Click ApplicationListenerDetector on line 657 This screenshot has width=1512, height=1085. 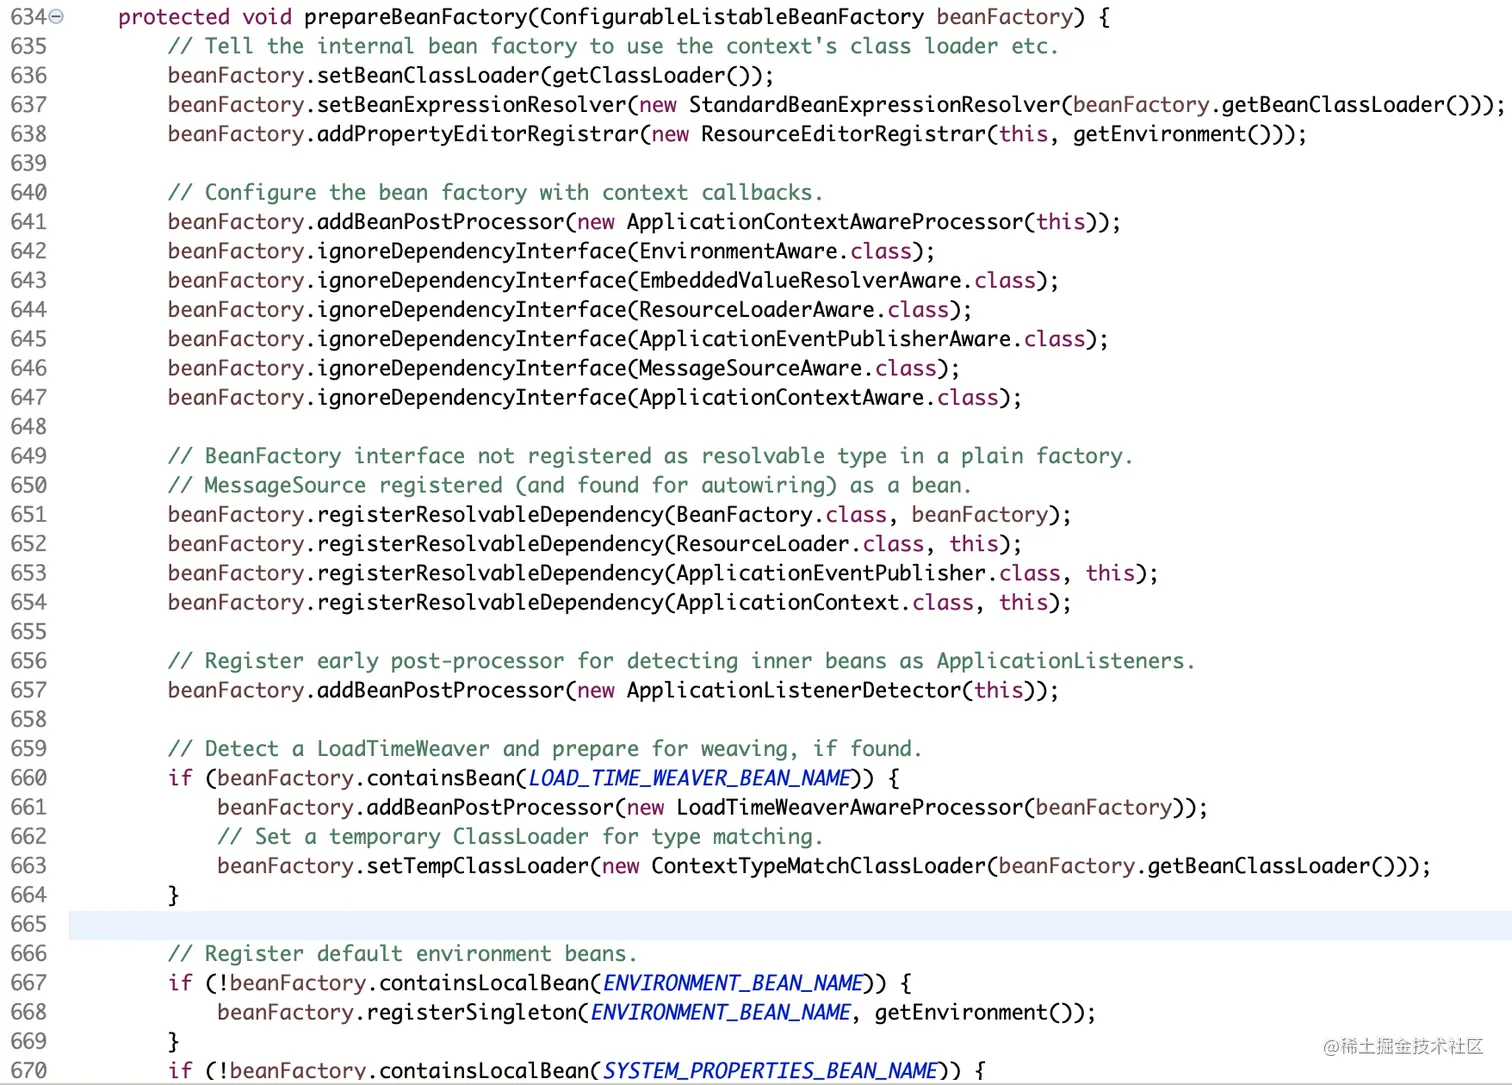point(795,690)
